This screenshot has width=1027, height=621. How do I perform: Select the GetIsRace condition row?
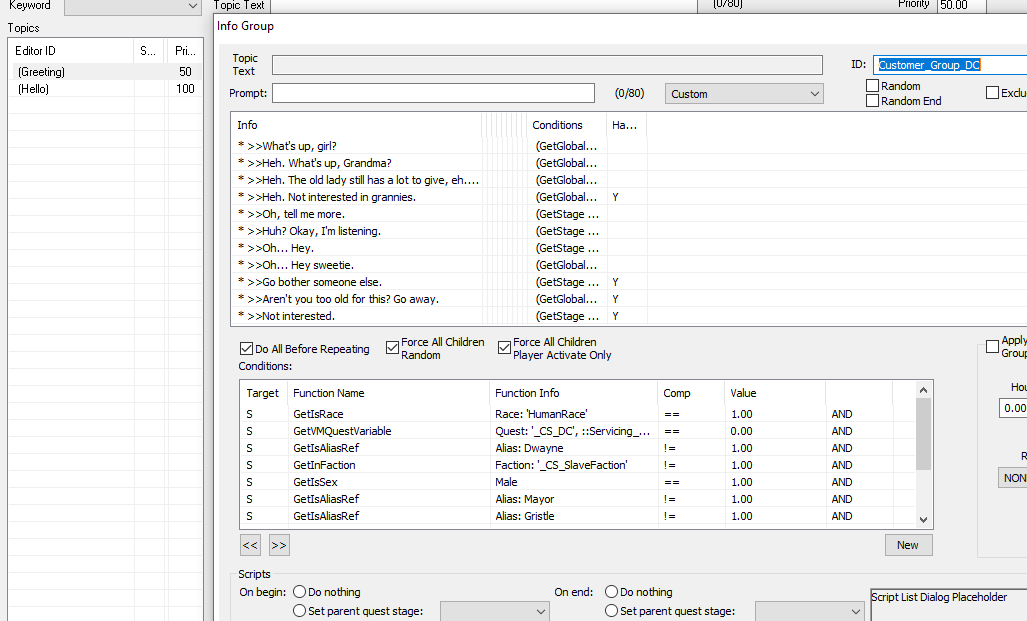point(578,414)
